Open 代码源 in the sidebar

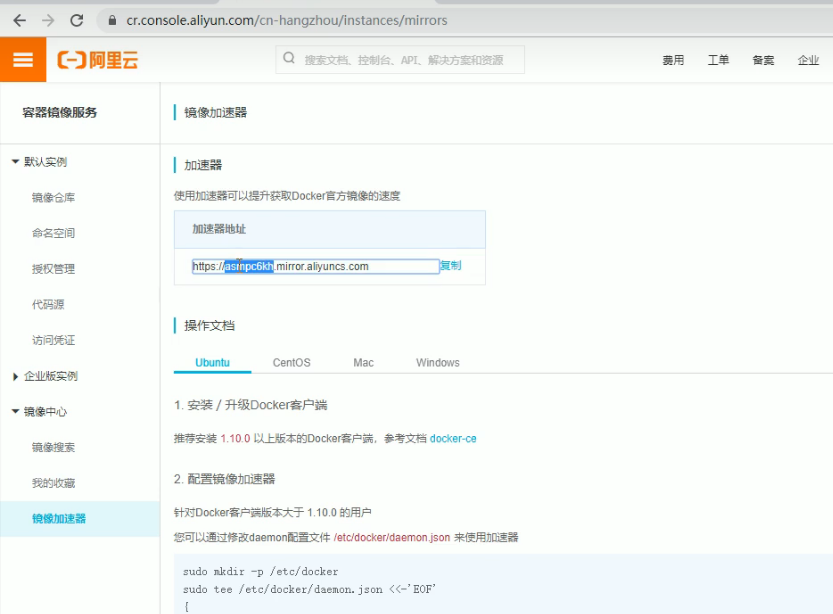(x=48, y=304)
